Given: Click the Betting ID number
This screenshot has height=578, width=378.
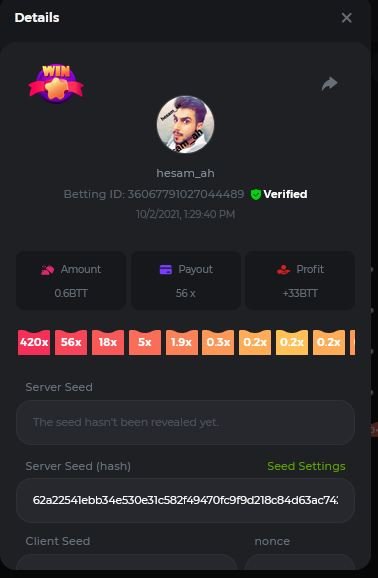Looking at the screenshot, I should click(185, 194).
